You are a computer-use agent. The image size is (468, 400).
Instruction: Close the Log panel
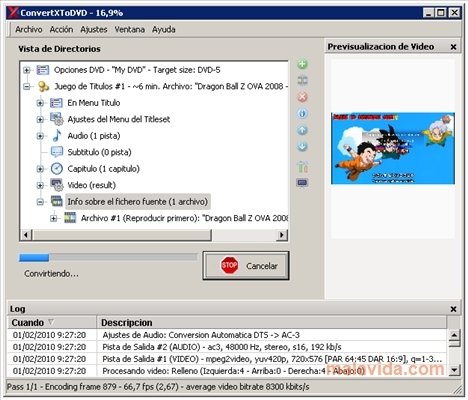453,309
